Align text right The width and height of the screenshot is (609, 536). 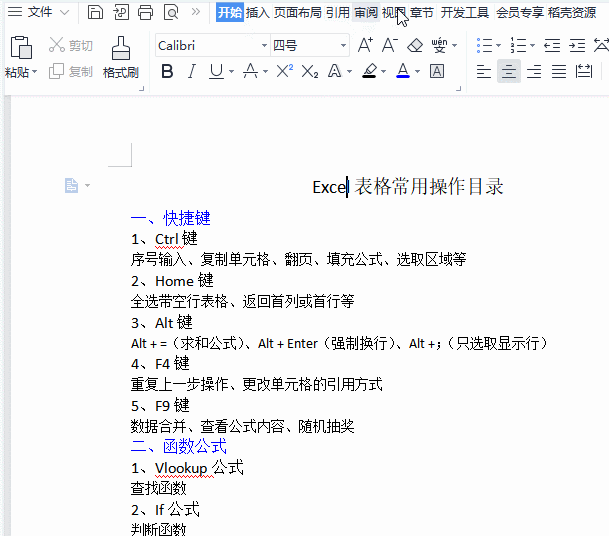534,71
